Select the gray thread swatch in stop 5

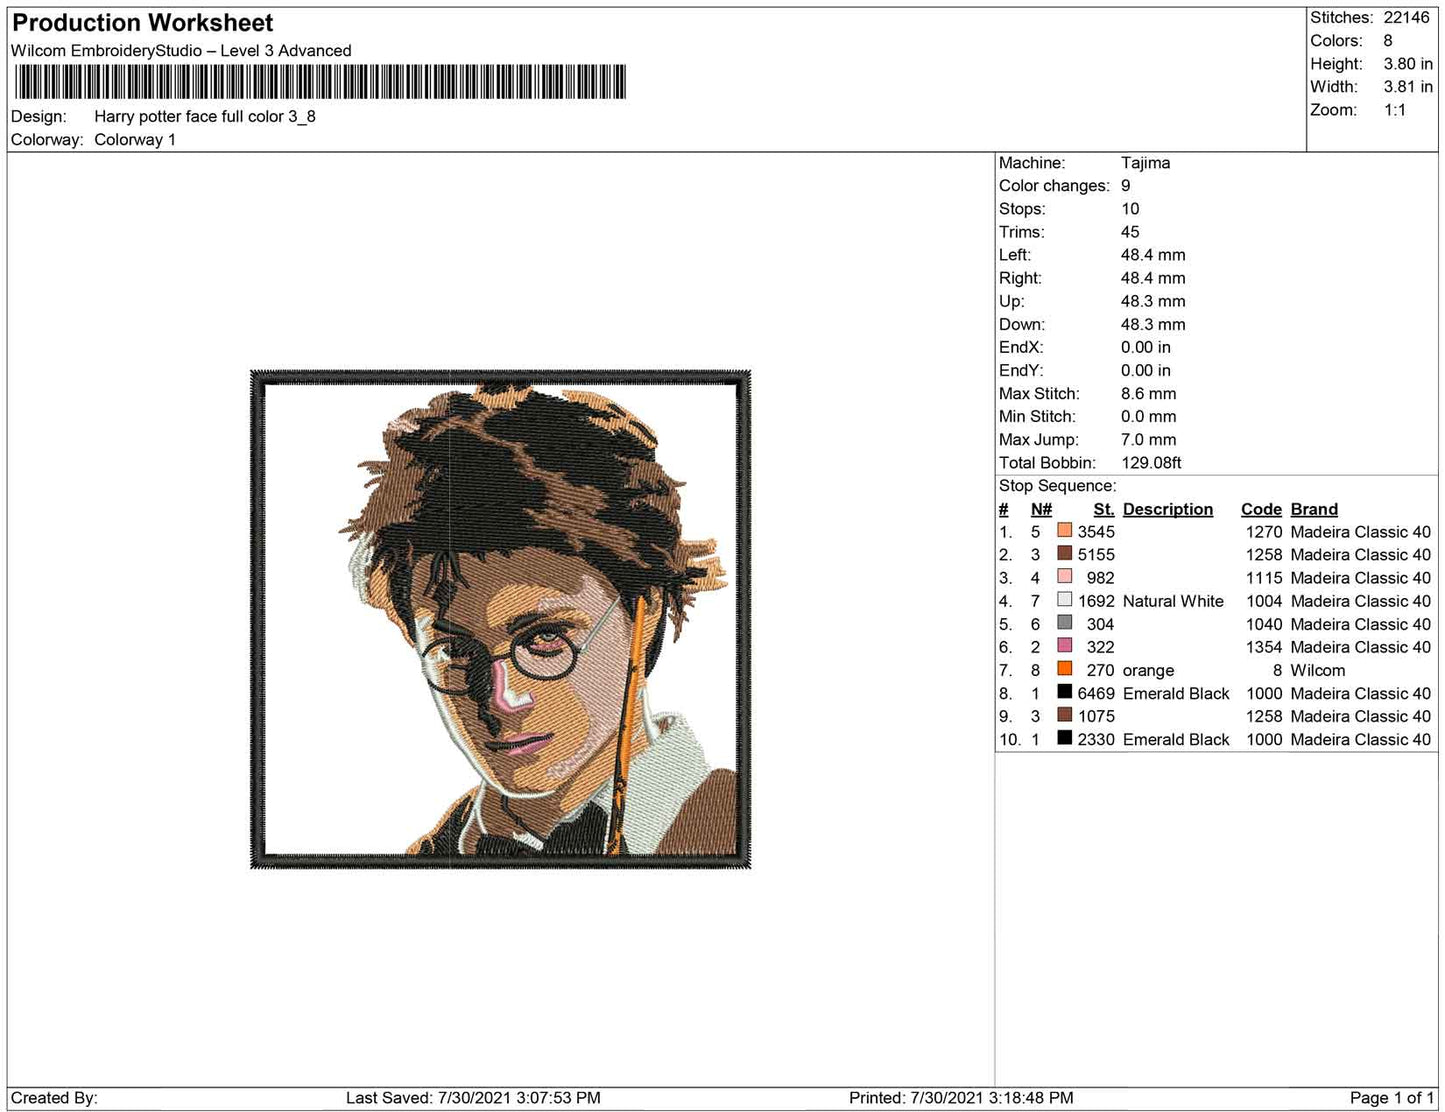(x=1065, y=624)
